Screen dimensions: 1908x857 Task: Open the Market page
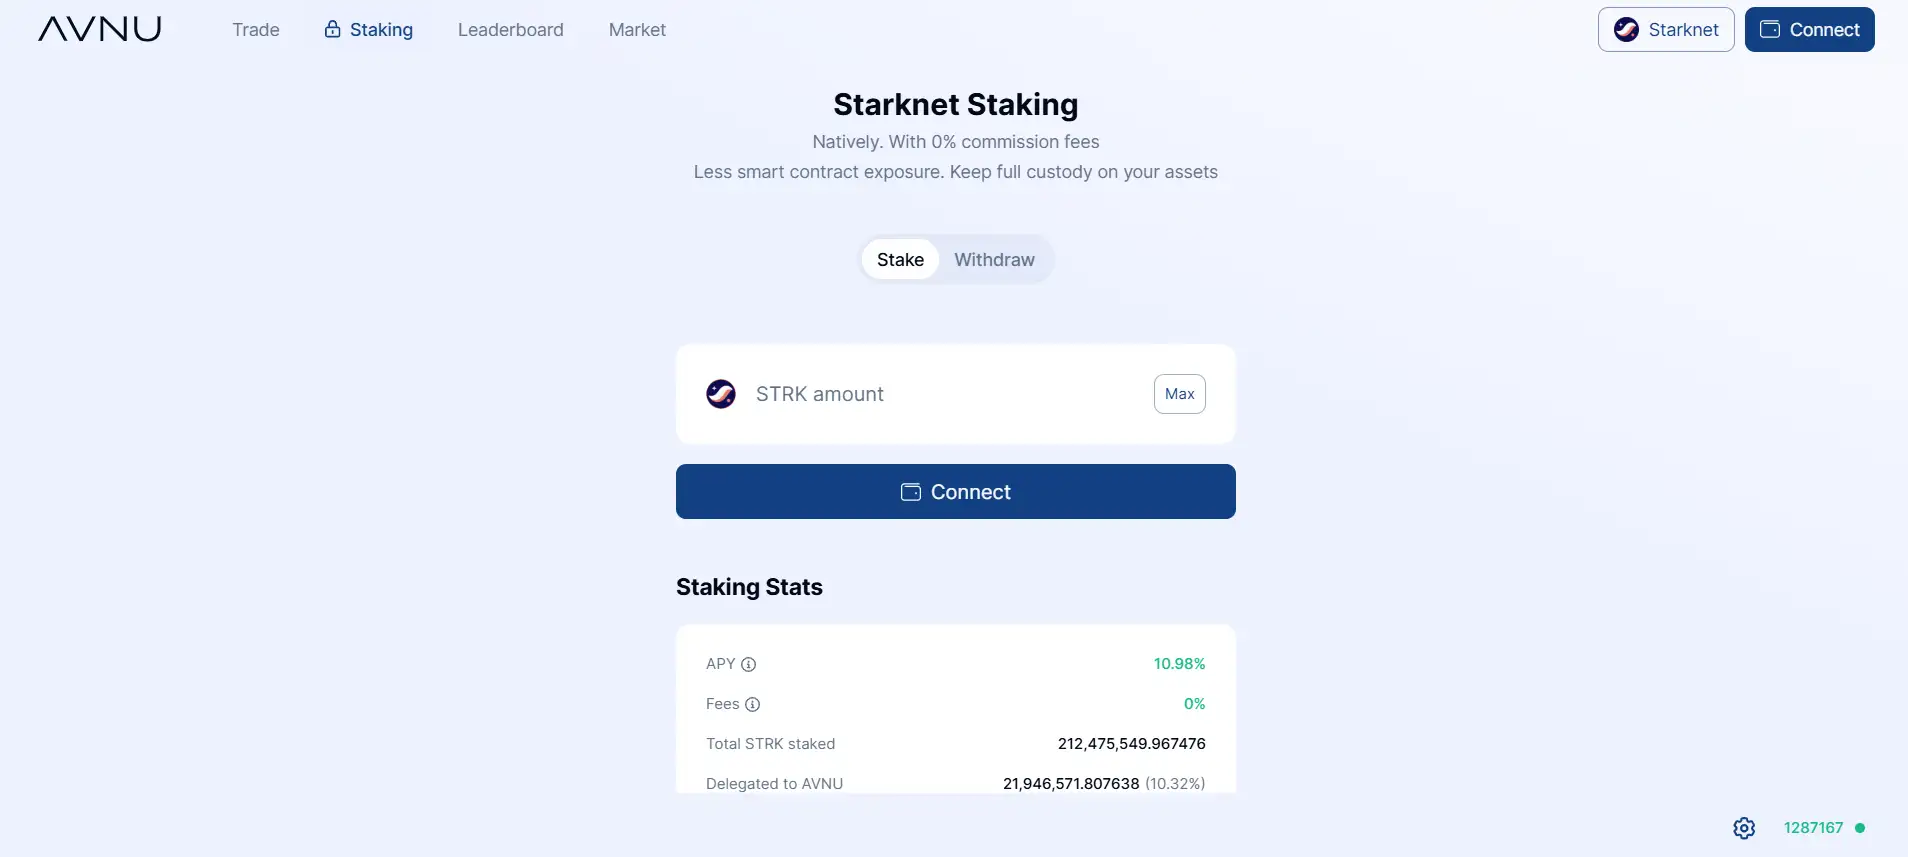[x=637, y=30]
